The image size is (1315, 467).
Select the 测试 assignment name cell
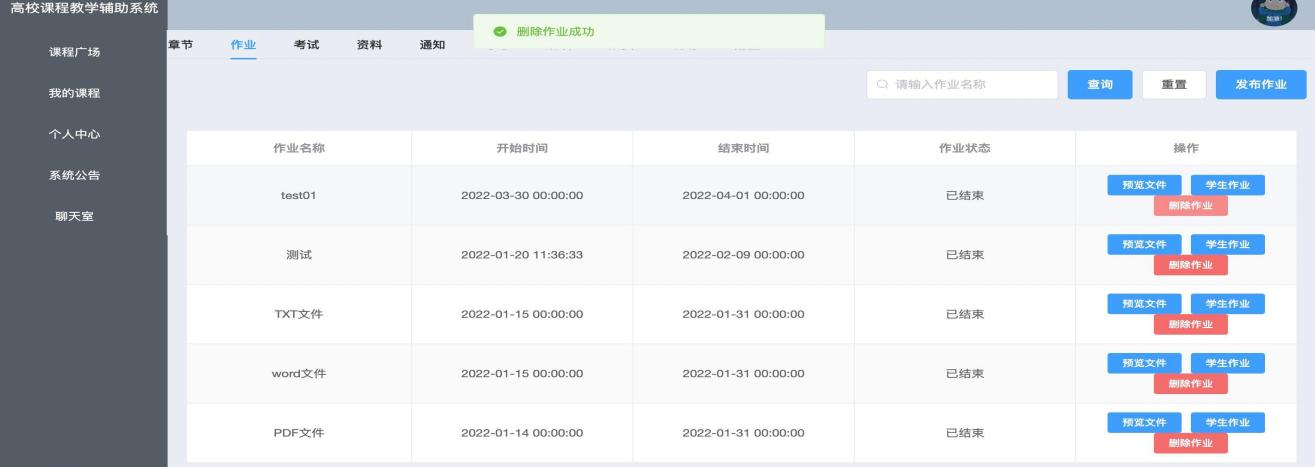(x=299, y=255)
